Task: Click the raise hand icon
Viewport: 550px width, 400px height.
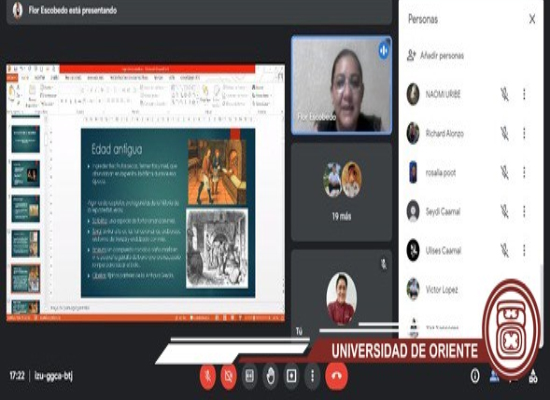Action: [x=270, y=376]
